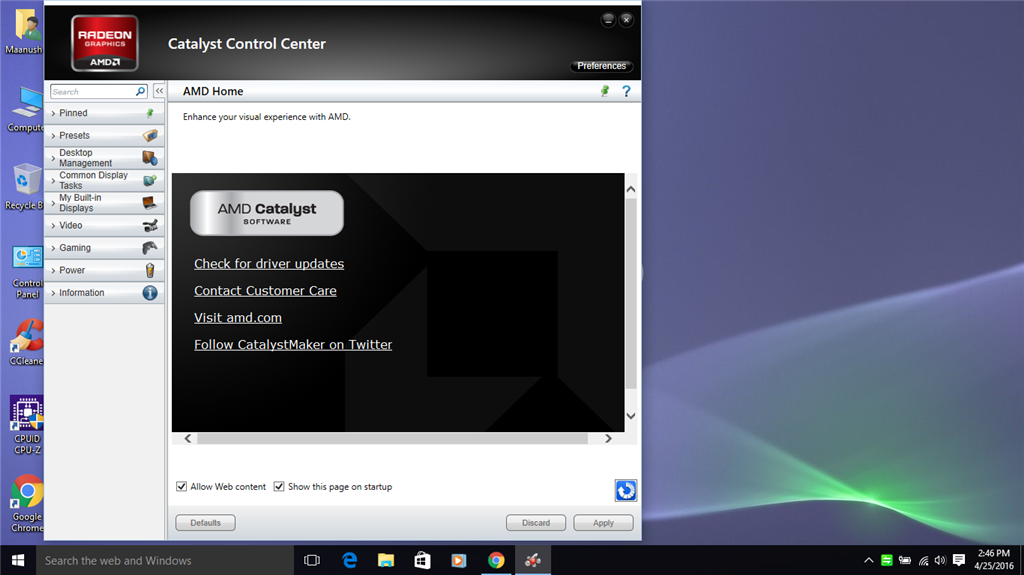Open the media player taskbar icon

click(459, 560)
